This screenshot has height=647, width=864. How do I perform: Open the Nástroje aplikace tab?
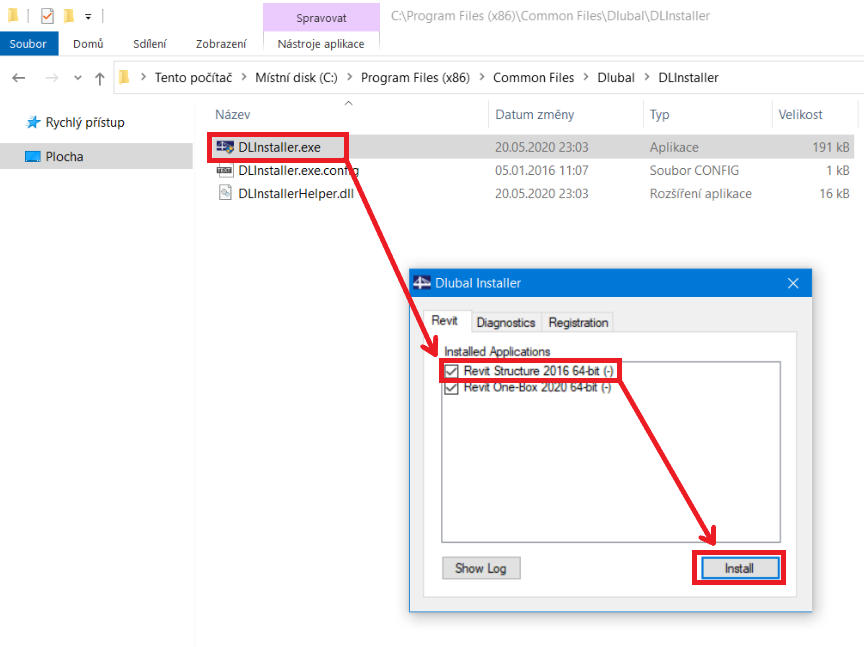[x=321, y=44]
